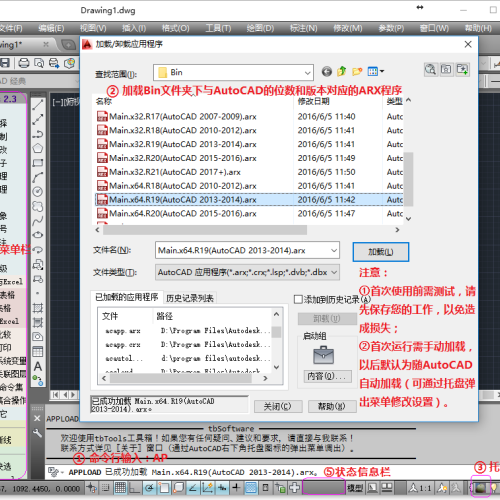The height and width of the screenshot is (500, 500).
Task: Click the Plot Preview toolbar icon
Action: (39, 63)
